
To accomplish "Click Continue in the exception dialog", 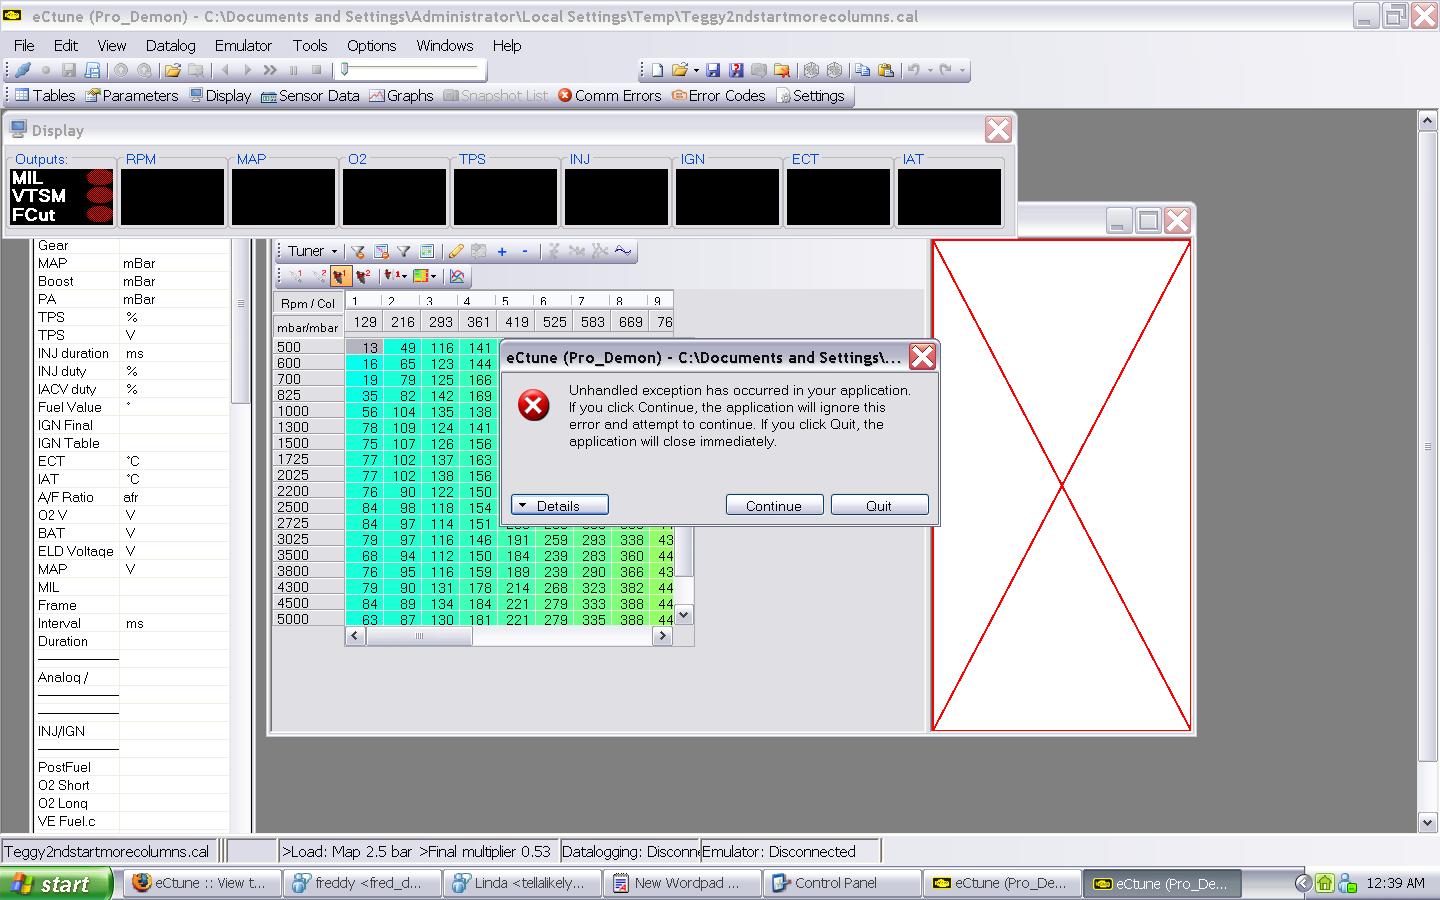I will pos(774,506).
